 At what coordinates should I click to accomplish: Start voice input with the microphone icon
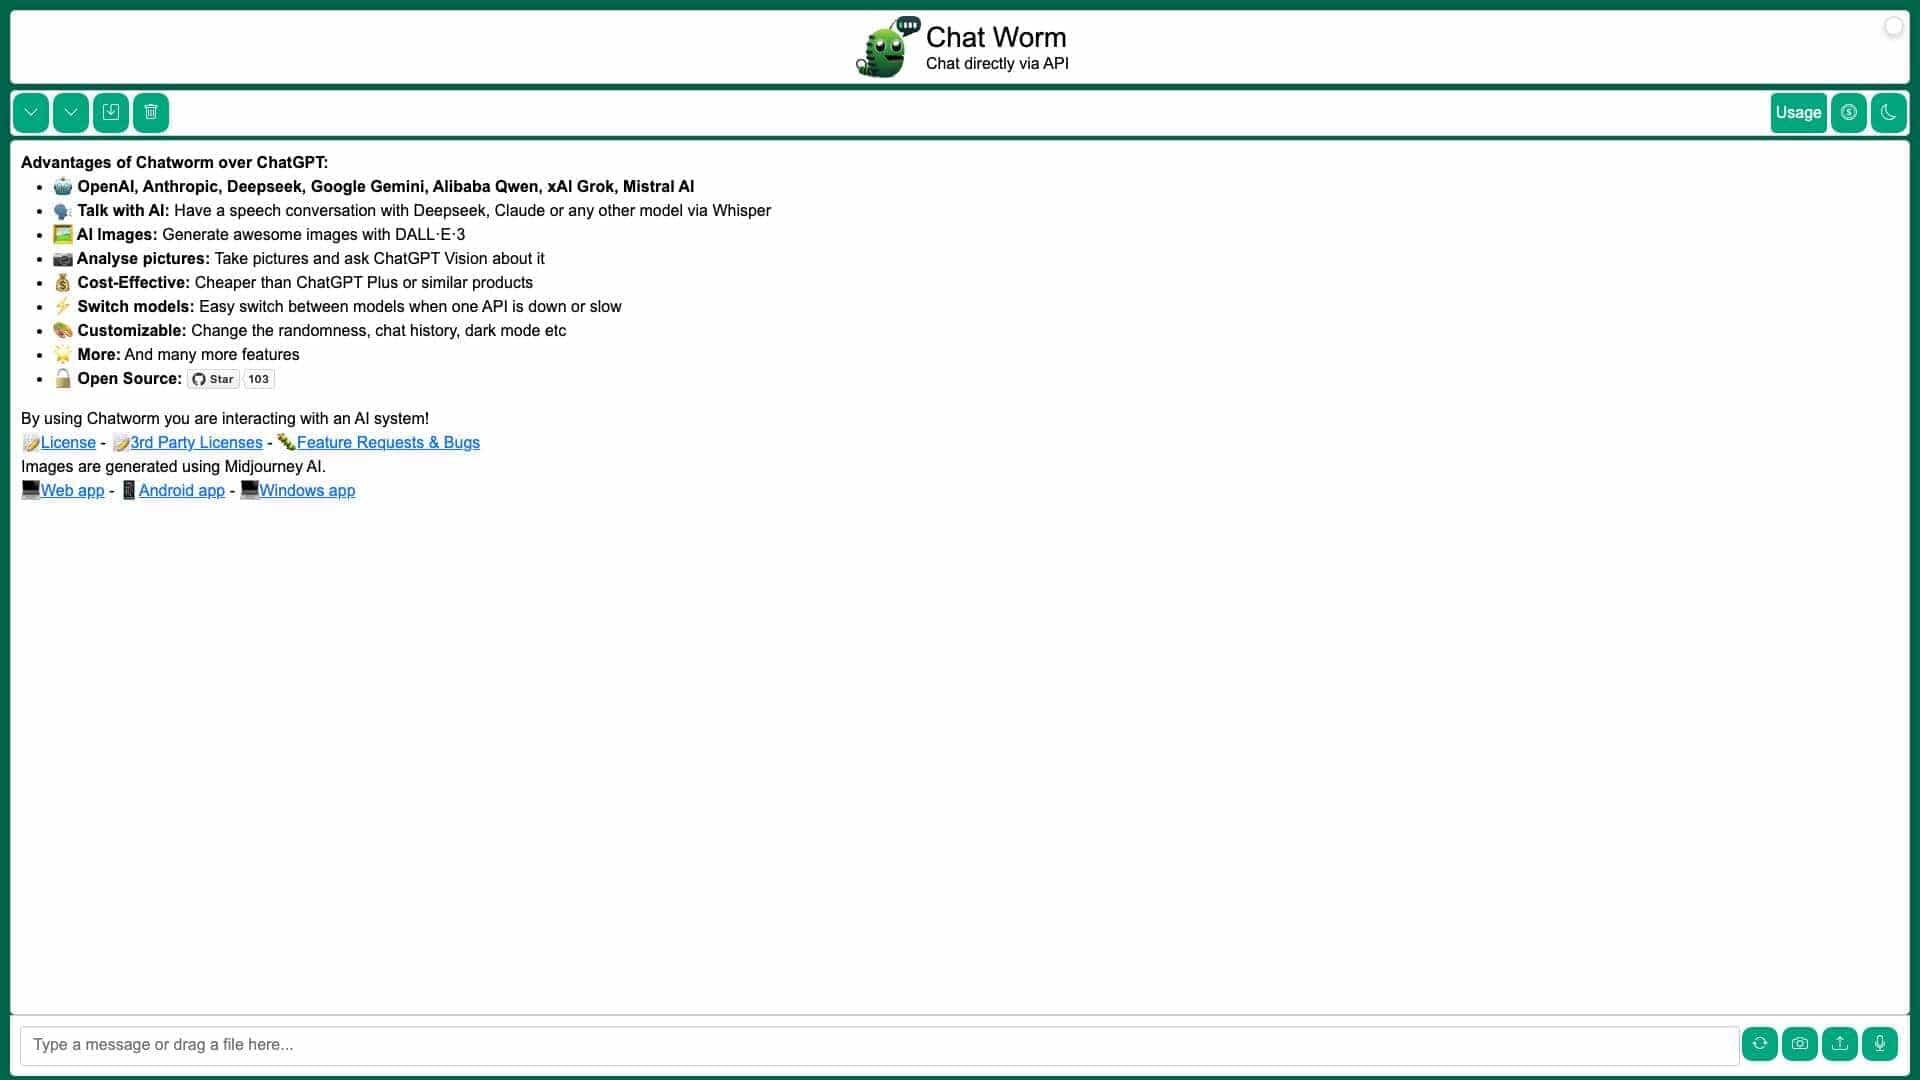(x=1879, y=1044)
